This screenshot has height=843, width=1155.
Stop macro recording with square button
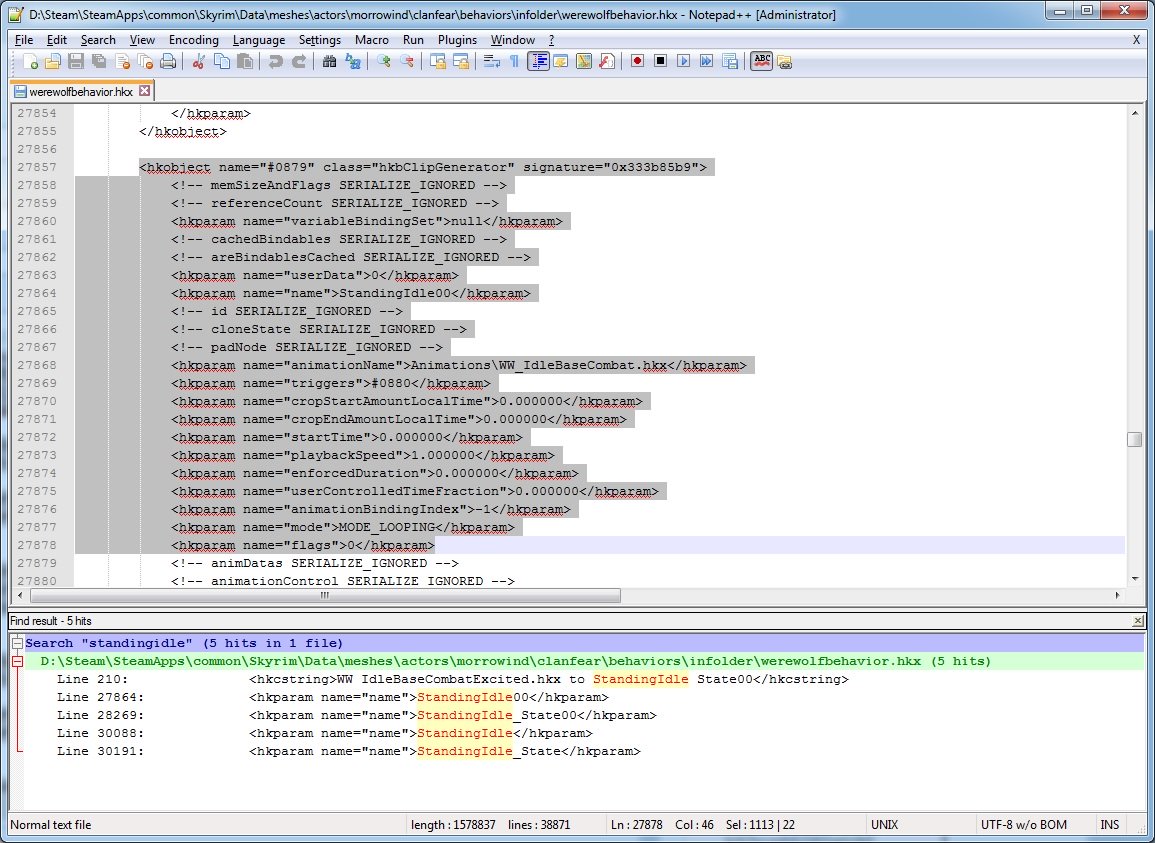coord(661,62)
